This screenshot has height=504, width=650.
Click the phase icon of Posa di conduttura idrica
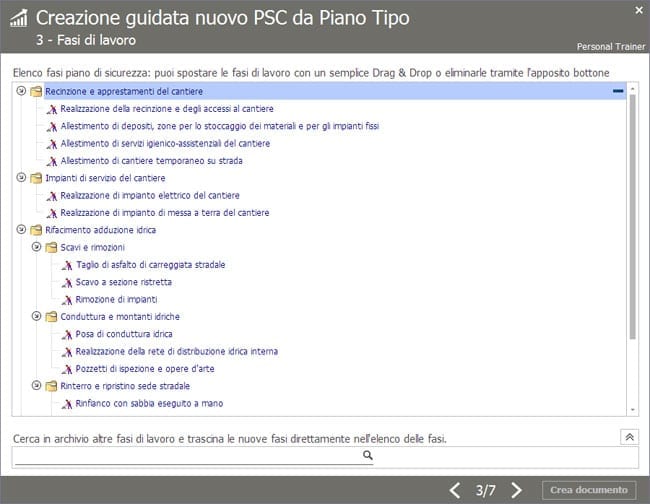point(67,334)
